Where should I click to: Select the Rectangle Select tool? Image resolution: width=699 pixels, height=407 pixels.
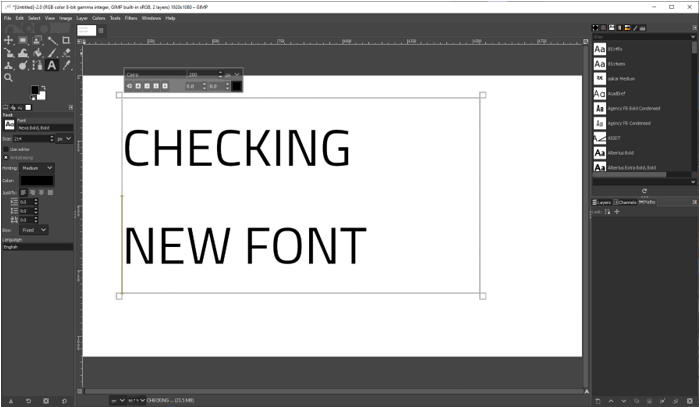(x=23, y=41)
